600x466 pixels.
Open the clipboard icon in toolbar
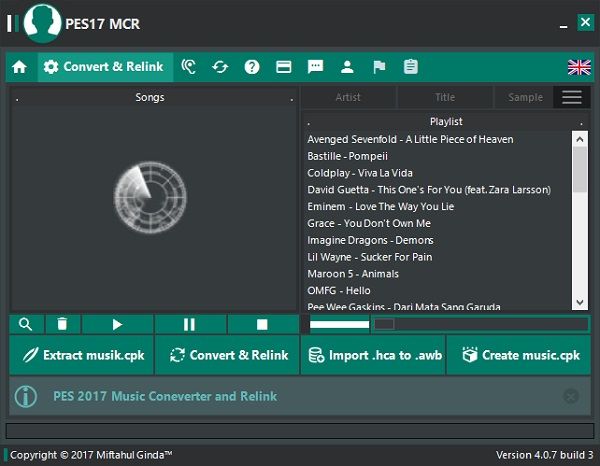[x=410, y=67]
